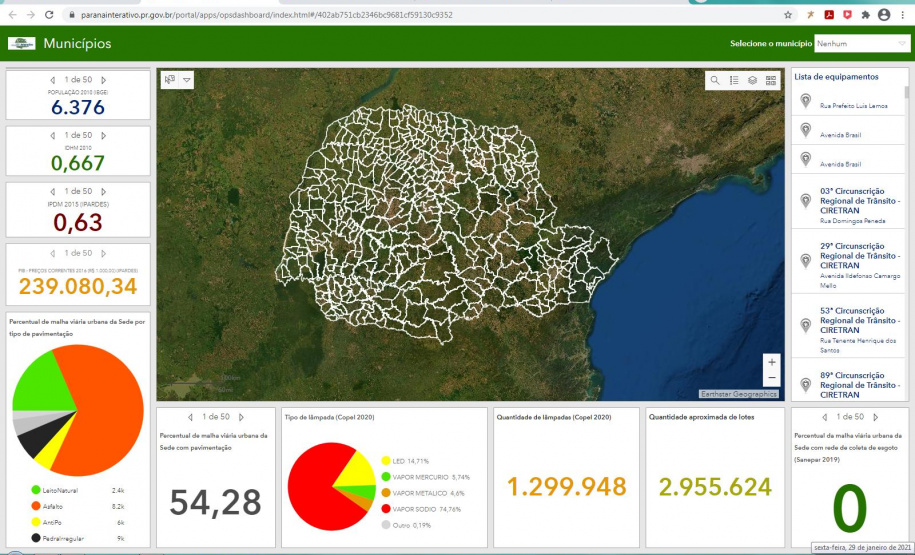Expand the selection tool options arrow

click(186, 80)
